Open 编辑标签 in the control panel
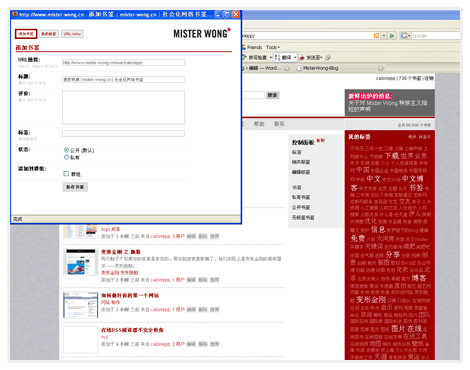The height and width of the screenshot is (370, 470). [x=301, y=172]
